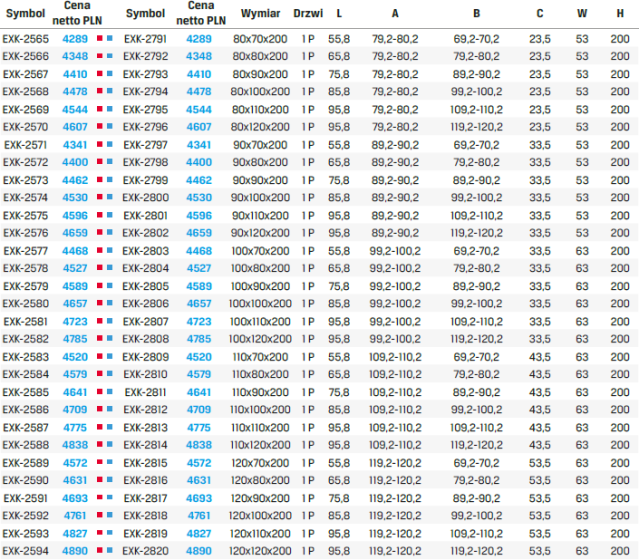Image resolution: width=639 pixels, height=560 pixels.
Task: Click the first Symbol column header
Action: point(25,13)
